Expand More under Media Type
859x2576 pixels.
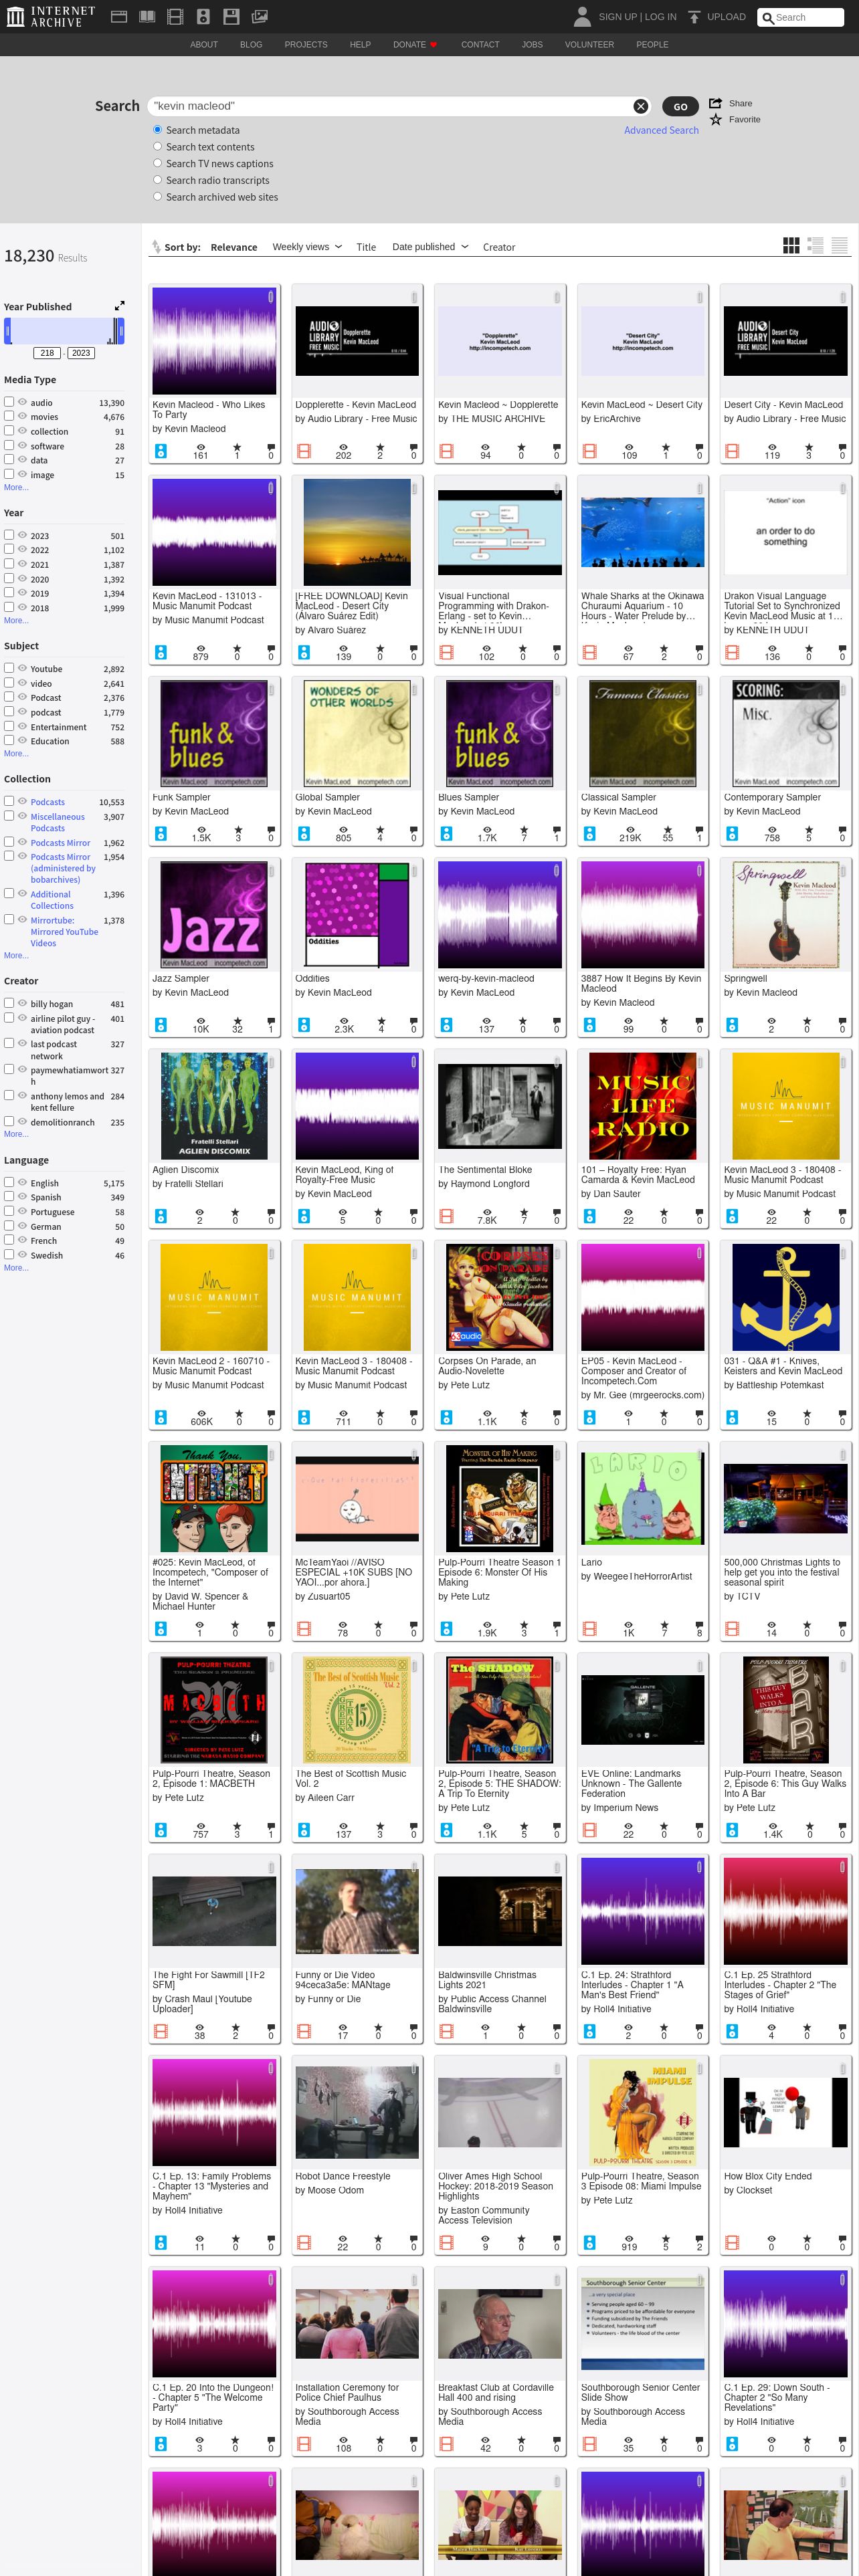(x=16, y=488)
